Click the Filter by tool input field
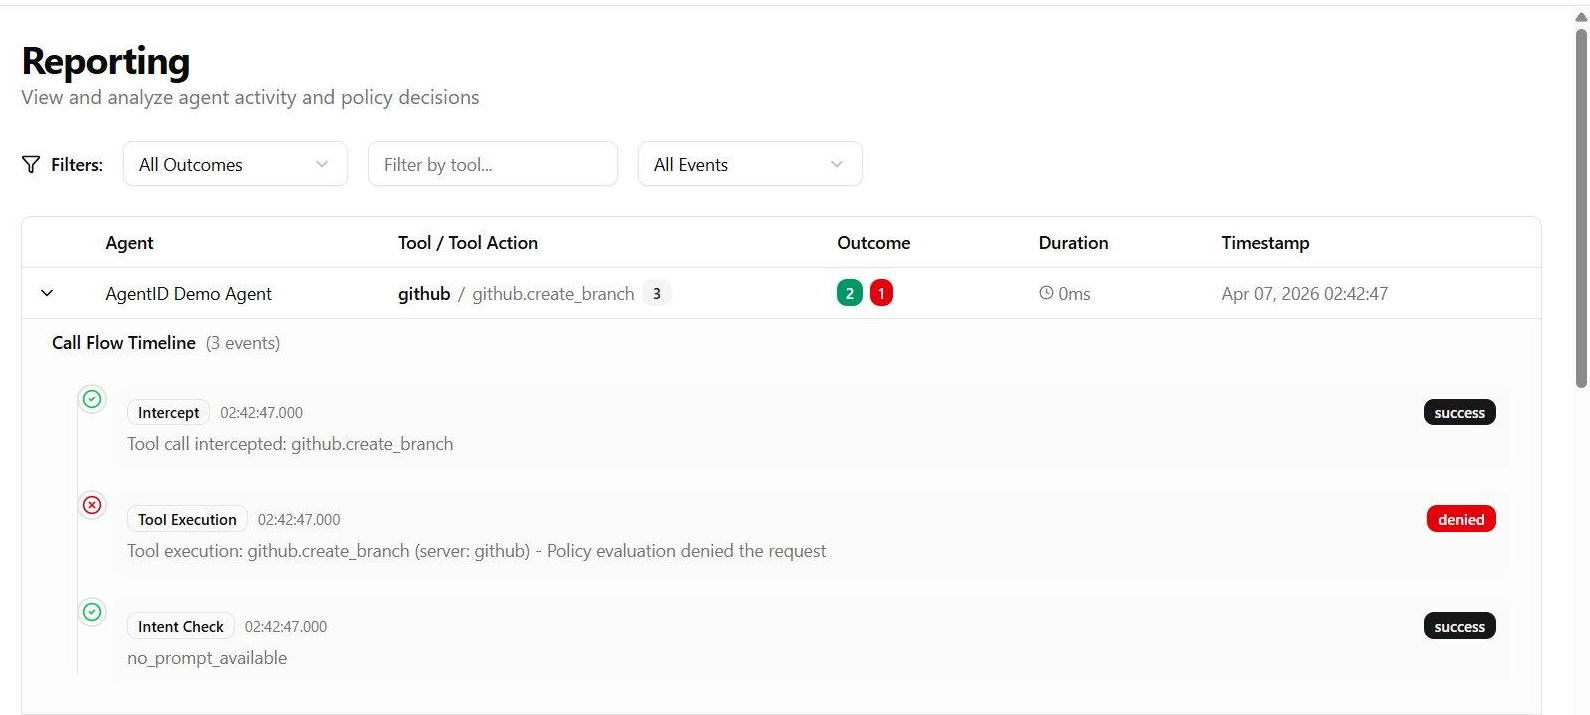The height and width of the screenshot is (715, 1590). tap(492, 164)
